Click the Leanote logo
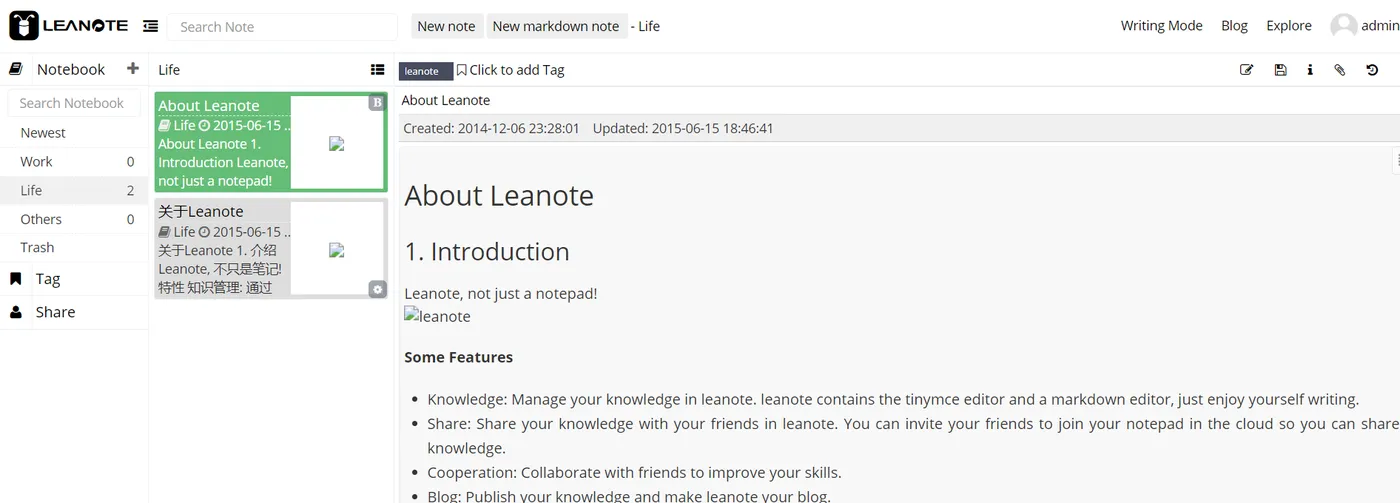Viewport: 1400px width, 503px height. [x=68, y=26]
